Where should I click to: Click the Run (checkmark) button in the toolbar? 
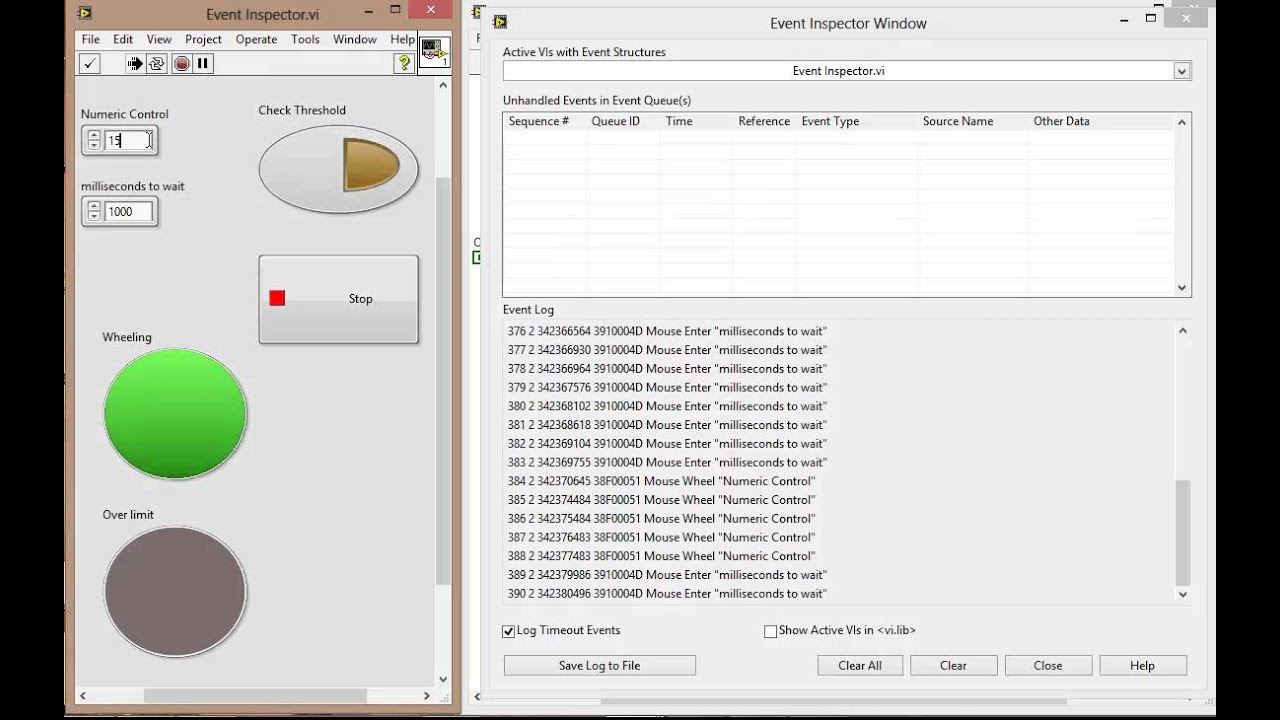click(90, 63)
